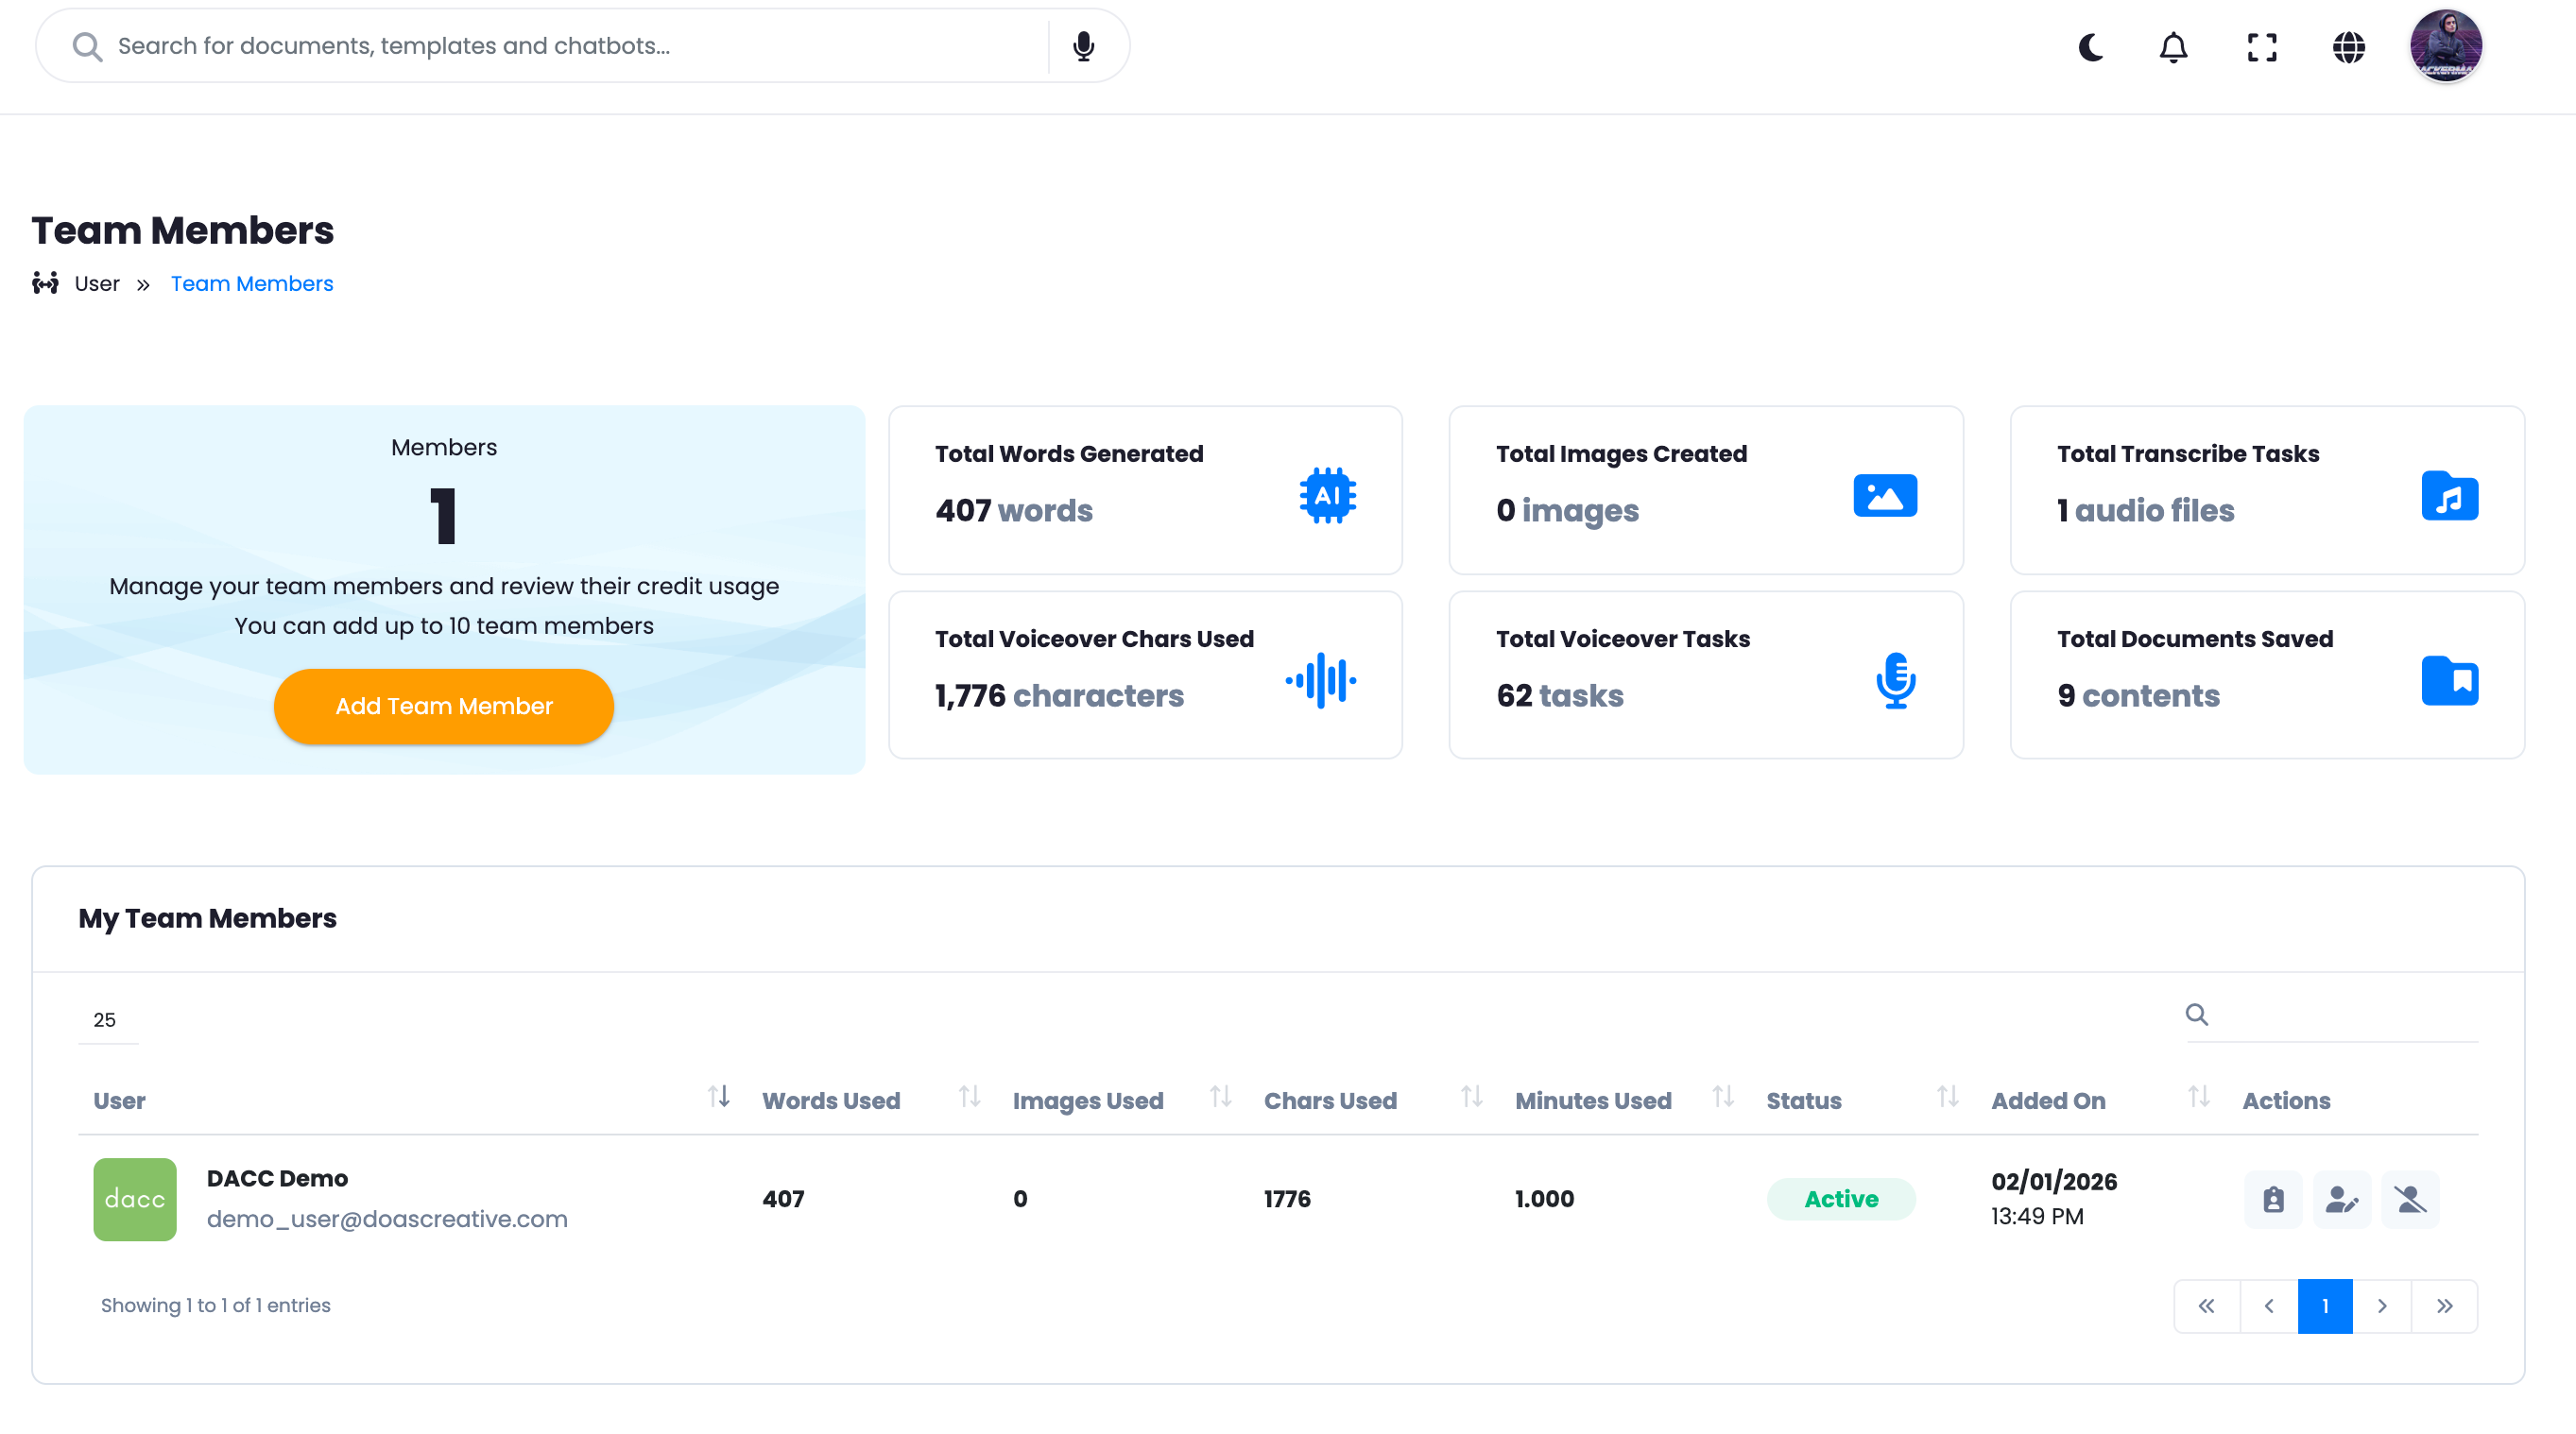This screenshot has width=2576, height=1434.
Task: Open the user profile avatar menu
Action: 2445,46
